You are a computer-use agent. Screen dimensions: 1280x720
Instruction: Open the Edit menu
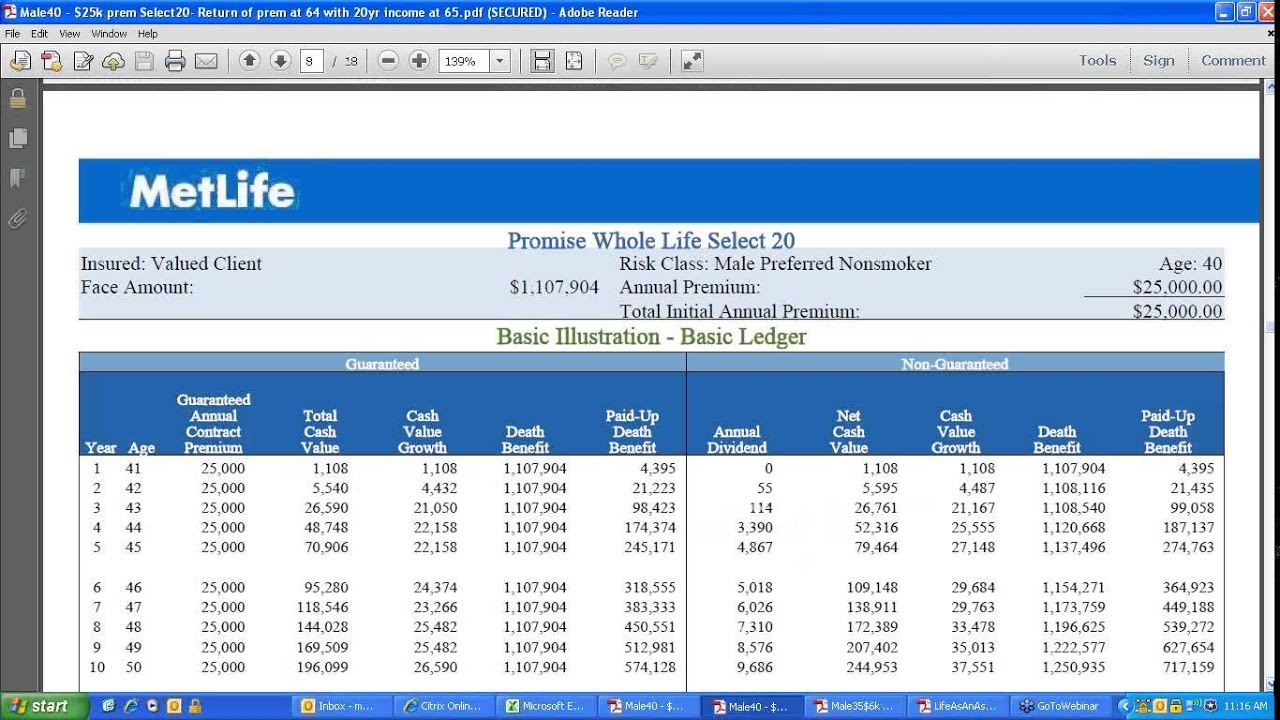pyautogui.click(x=39, y=33)
